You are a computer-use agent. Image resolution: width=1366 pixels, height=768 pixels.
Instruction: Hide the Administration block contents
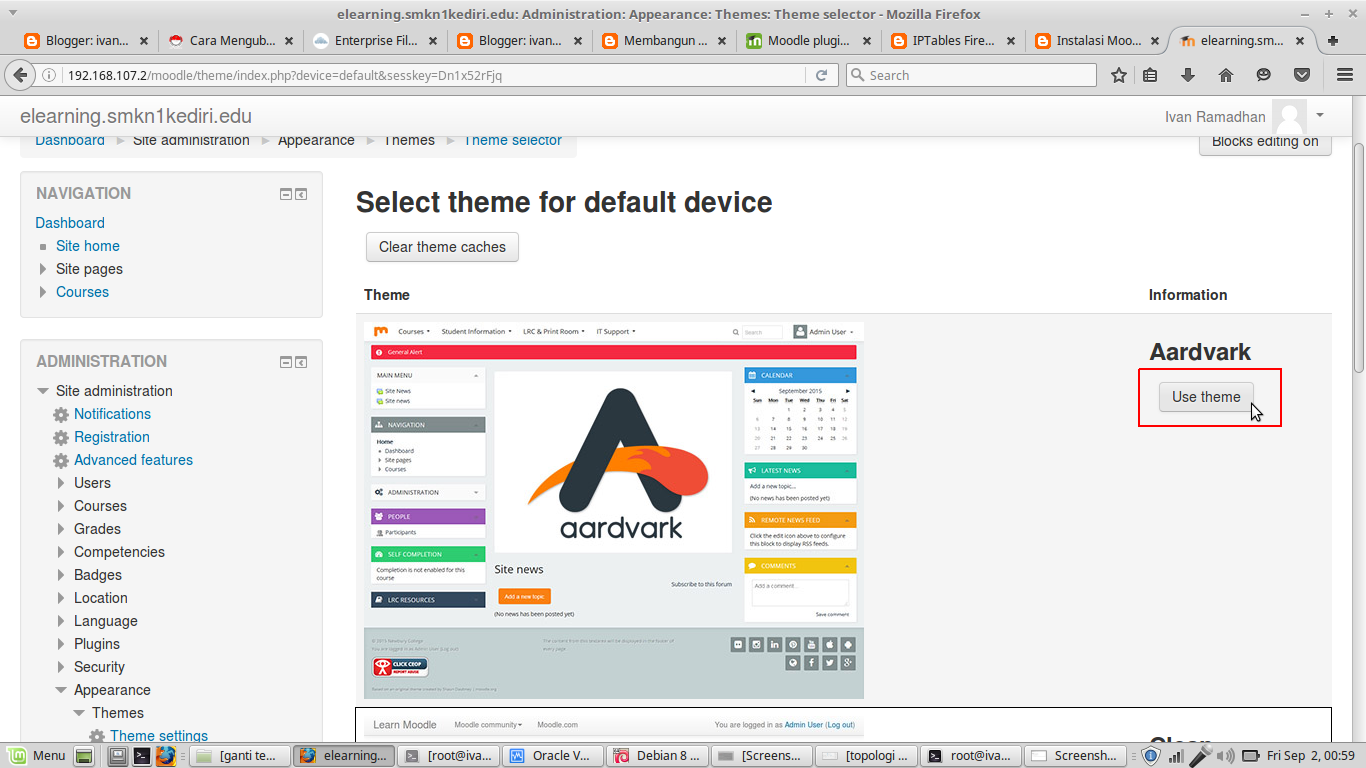pos(285,361)
